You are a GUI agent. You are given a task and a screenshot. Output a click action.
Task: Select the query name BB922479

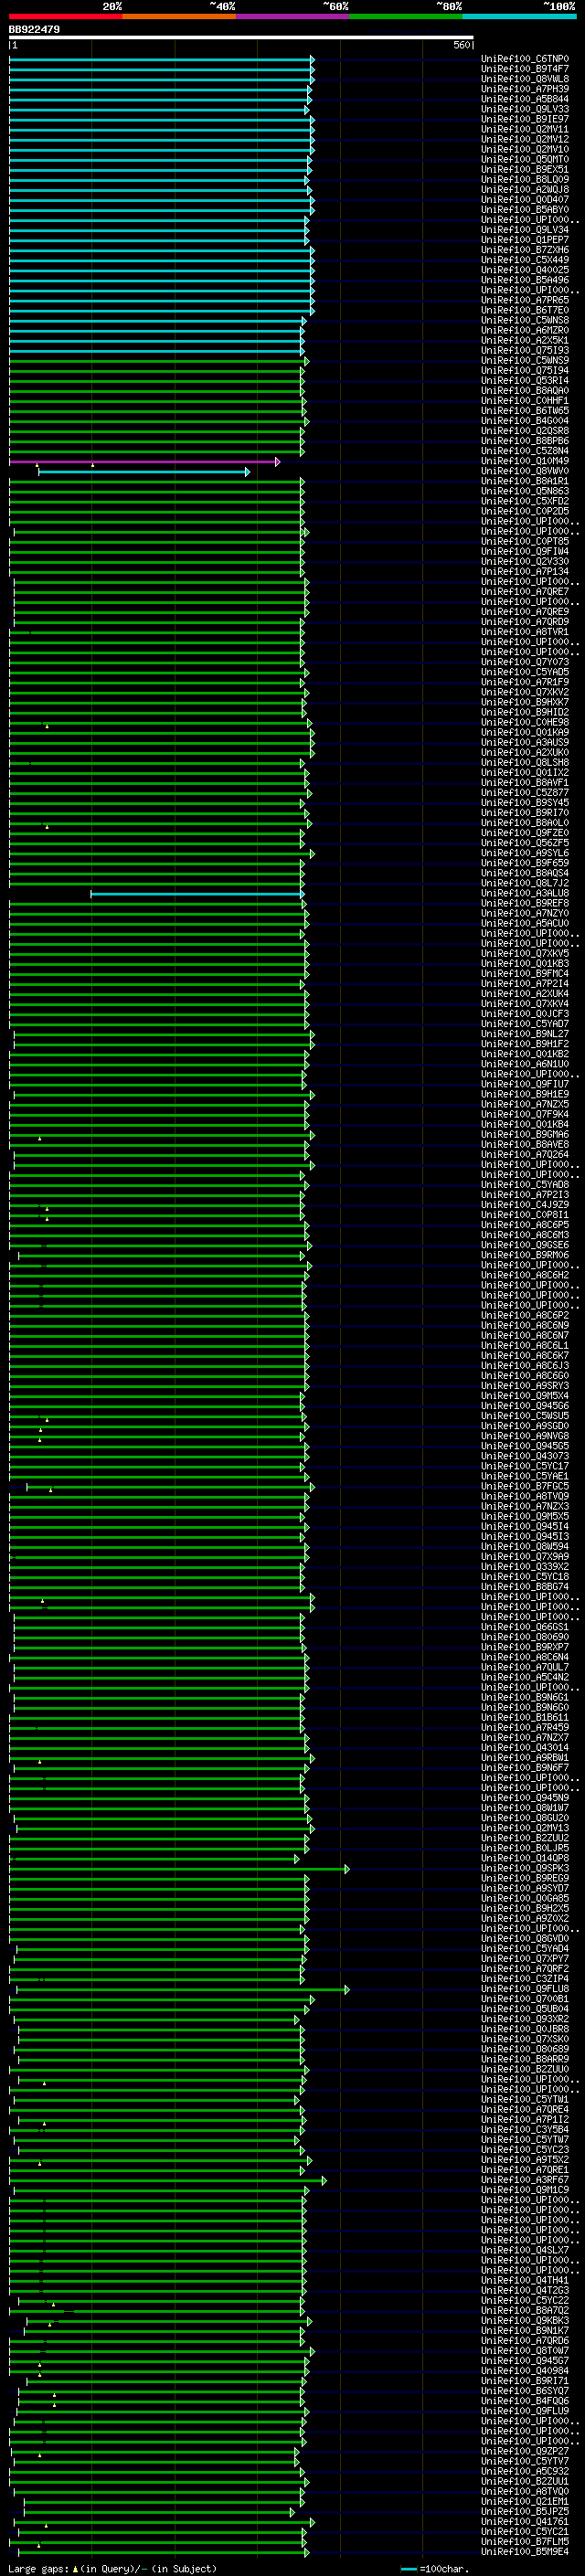[x=34, y=30]
